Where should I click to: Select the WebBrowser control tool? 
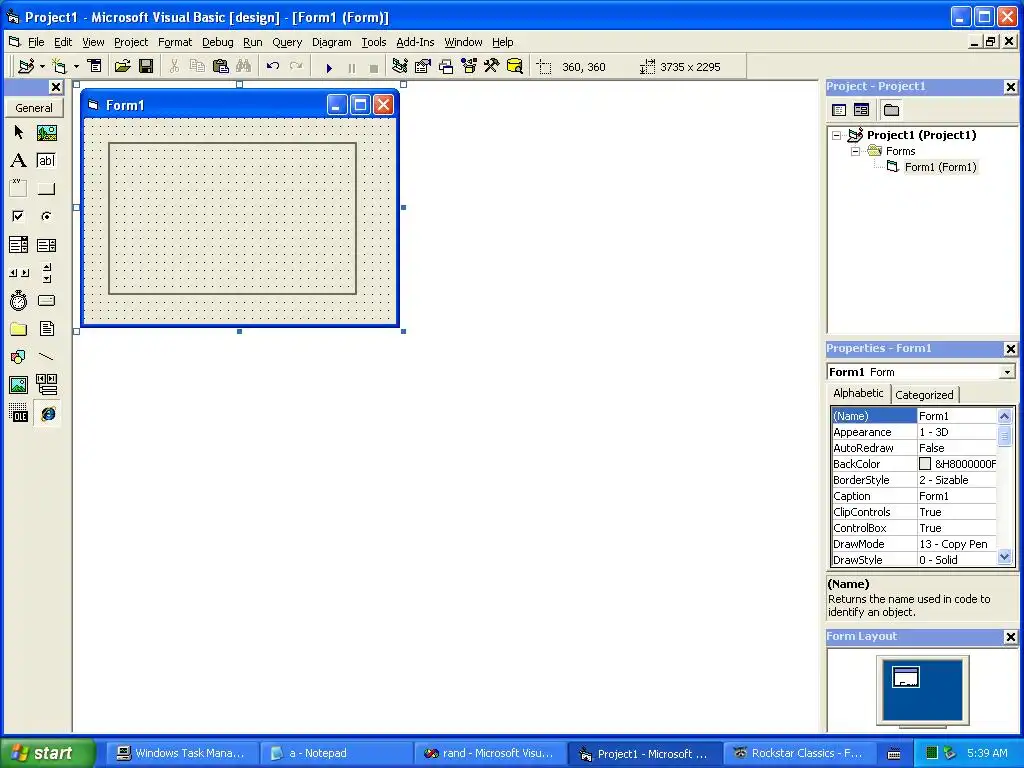[47, 413]
